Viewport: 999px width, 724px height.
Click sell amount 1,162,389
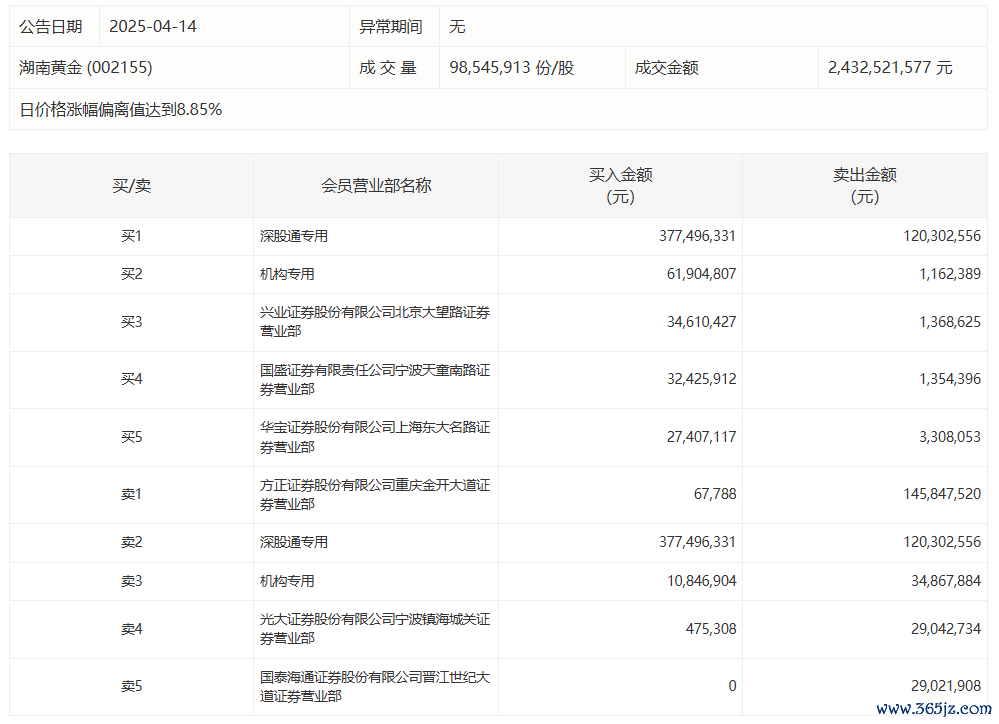point(950,275)
